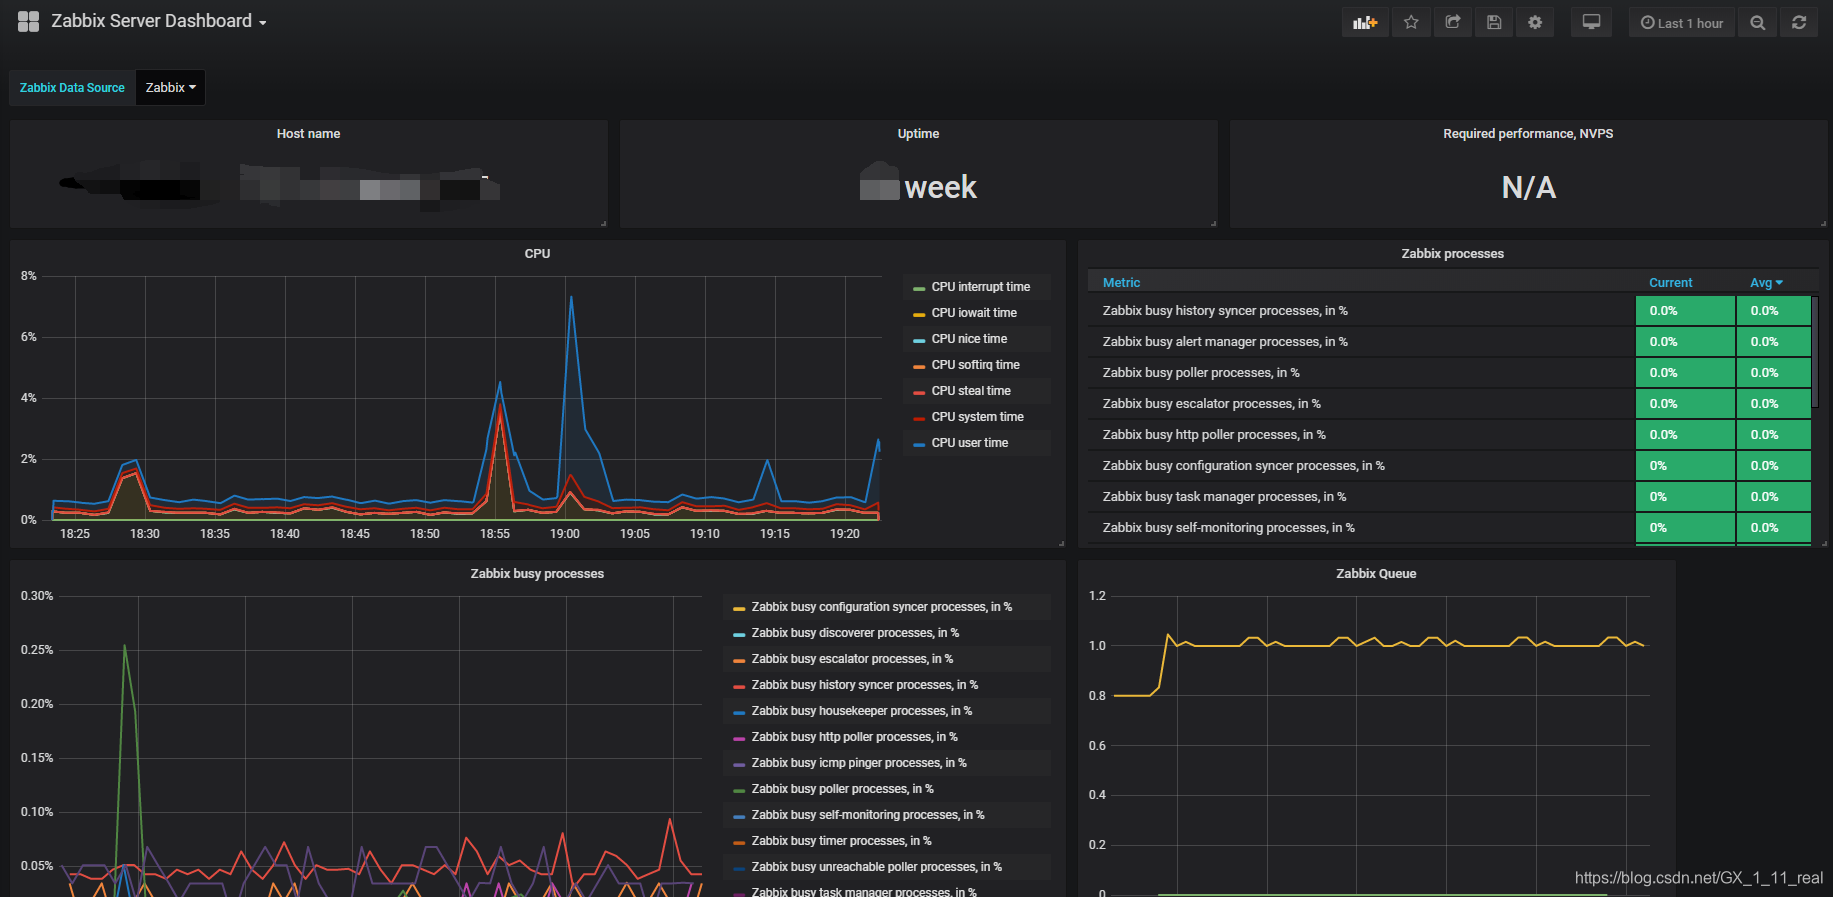
Task: Click CPU user time blue color swatch
Action: (x=919, y=444)
